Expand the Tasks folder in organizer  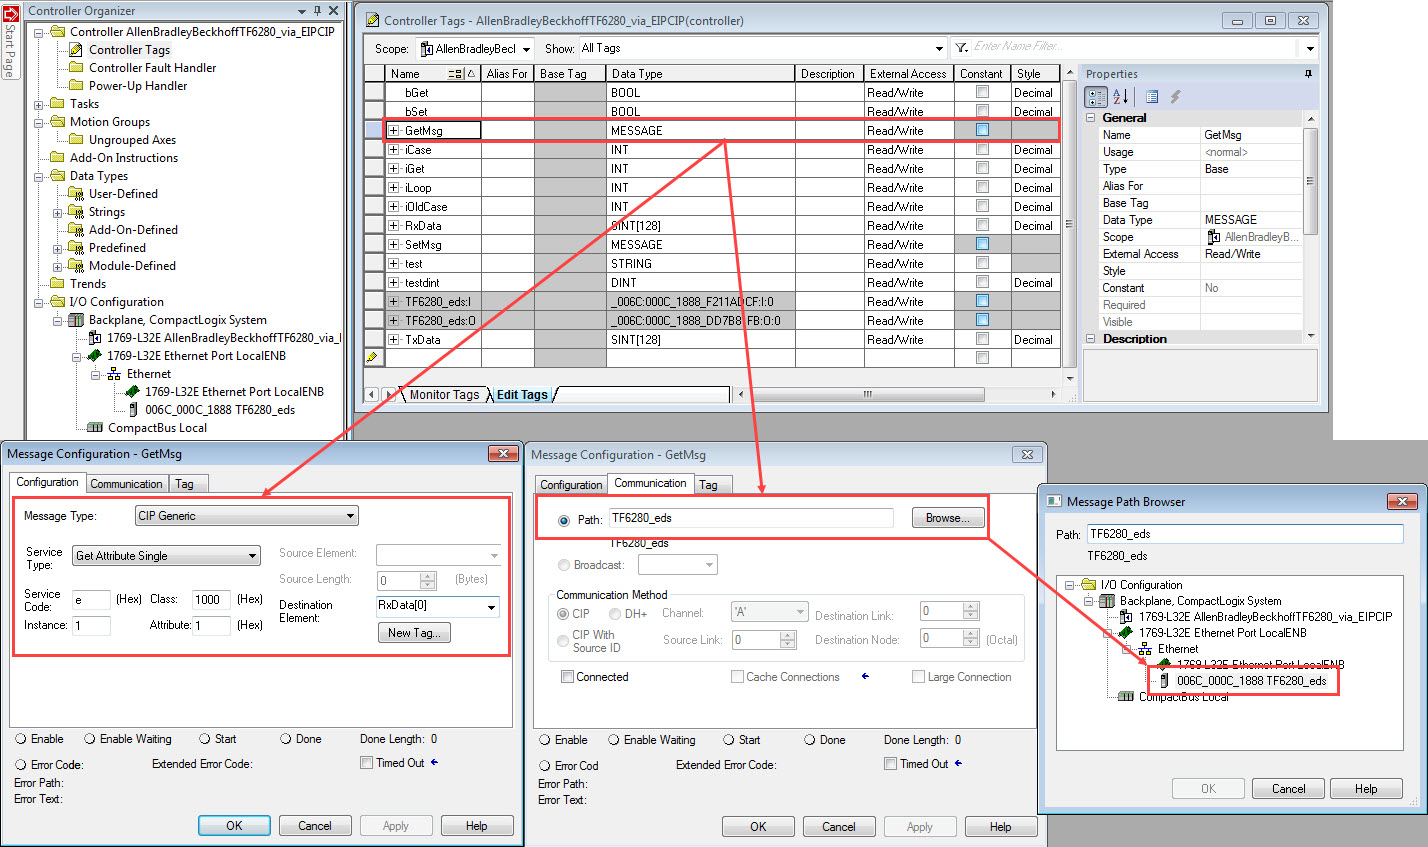tap(39, 104)
